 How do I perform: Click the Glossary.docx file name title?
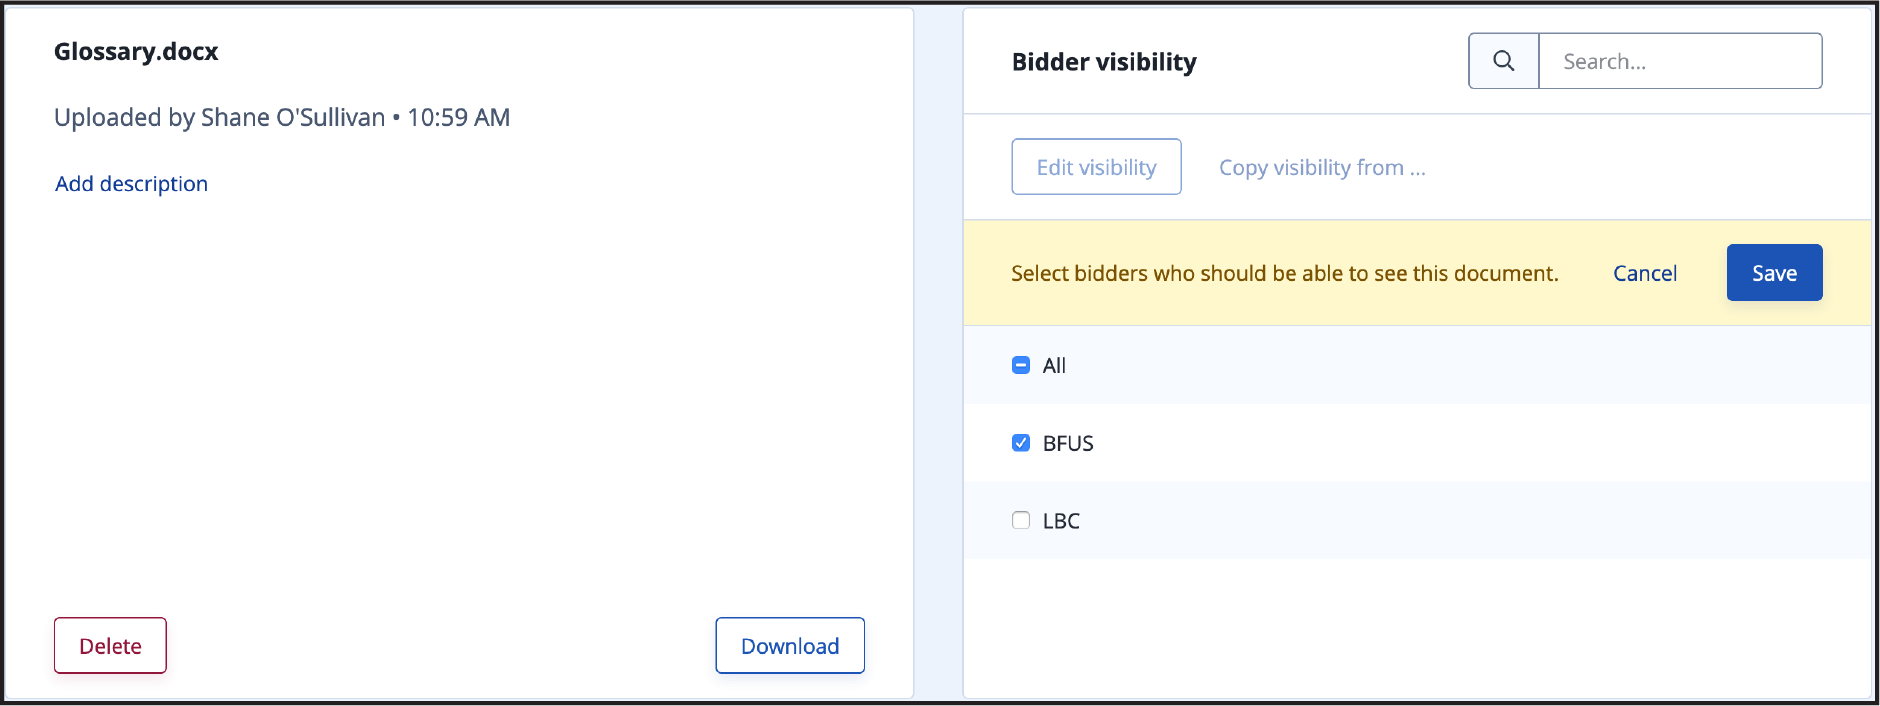136,51
